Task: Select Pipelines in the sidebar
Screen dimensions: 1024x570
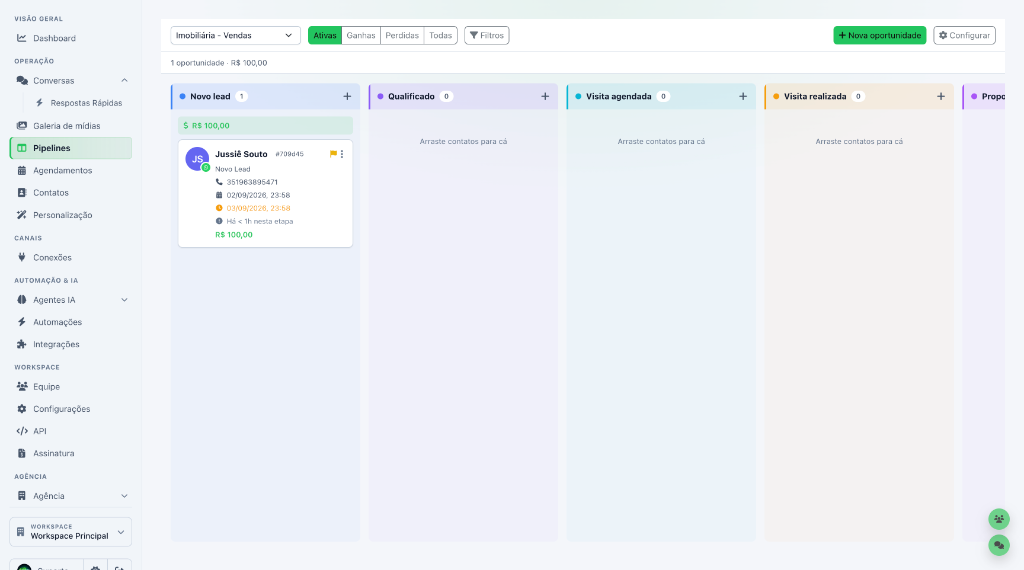Action: (71, 148)
